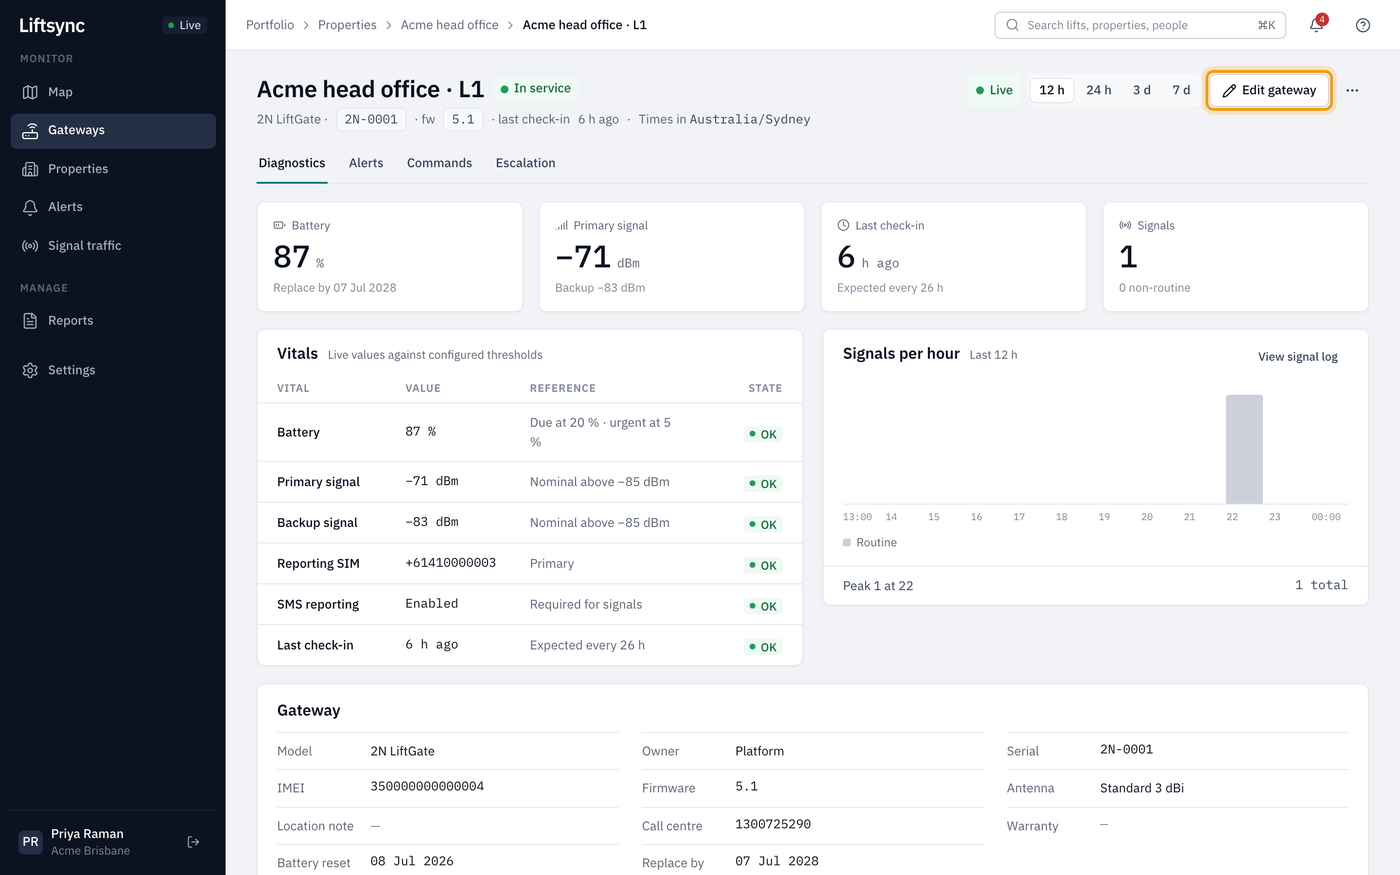This screenshot has height=875, width=1400.
Task: Click the 22:00 bar in signals chart
Action: [x=1244, y=449]
